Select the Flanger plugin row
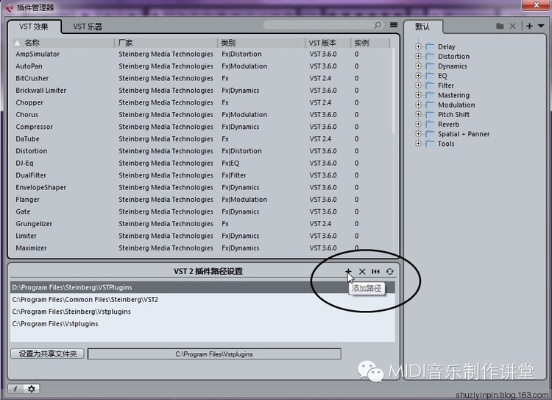Viewport: 552px width, 400px height. click(x=201, y=200)
